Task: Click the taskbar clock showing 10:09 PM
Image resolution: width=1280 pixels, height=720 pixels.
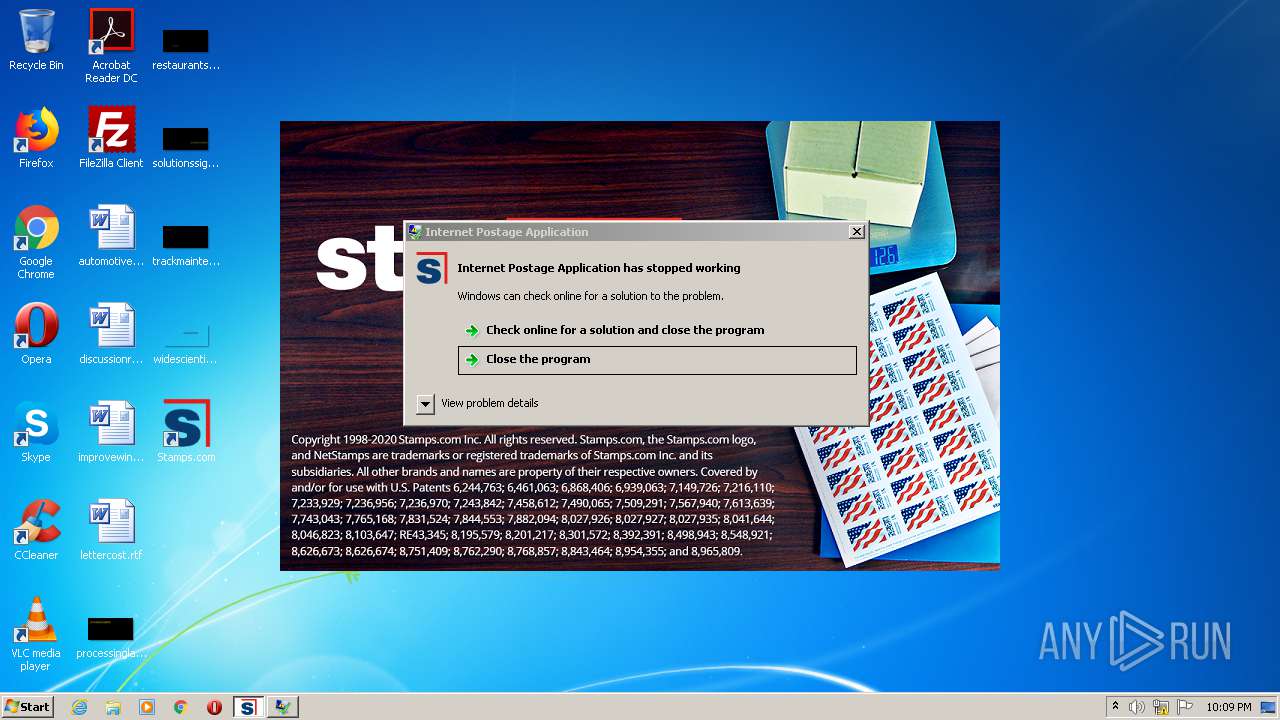Action: coord(1228,707)
